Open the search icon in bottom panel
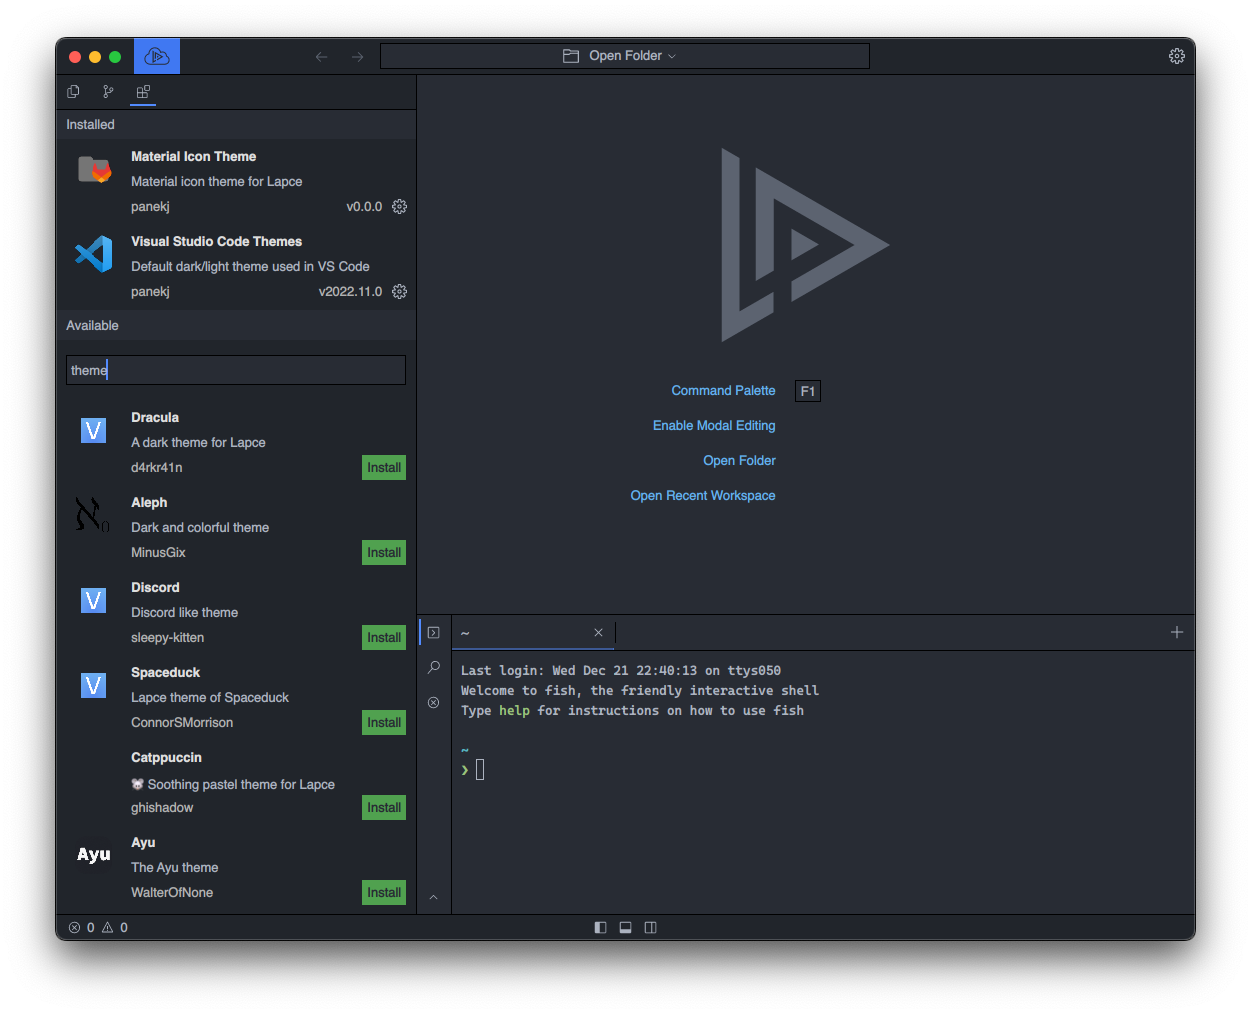Viewport: 1251px width, 1014px height. (434, 667)
